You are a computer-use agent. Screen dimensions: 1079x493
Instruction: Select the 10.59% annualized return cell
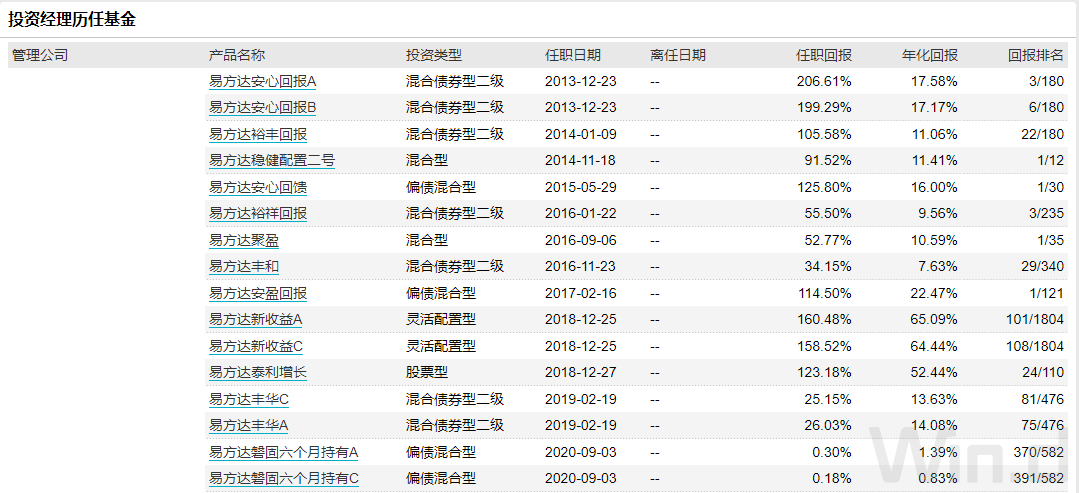coord(933,240)
